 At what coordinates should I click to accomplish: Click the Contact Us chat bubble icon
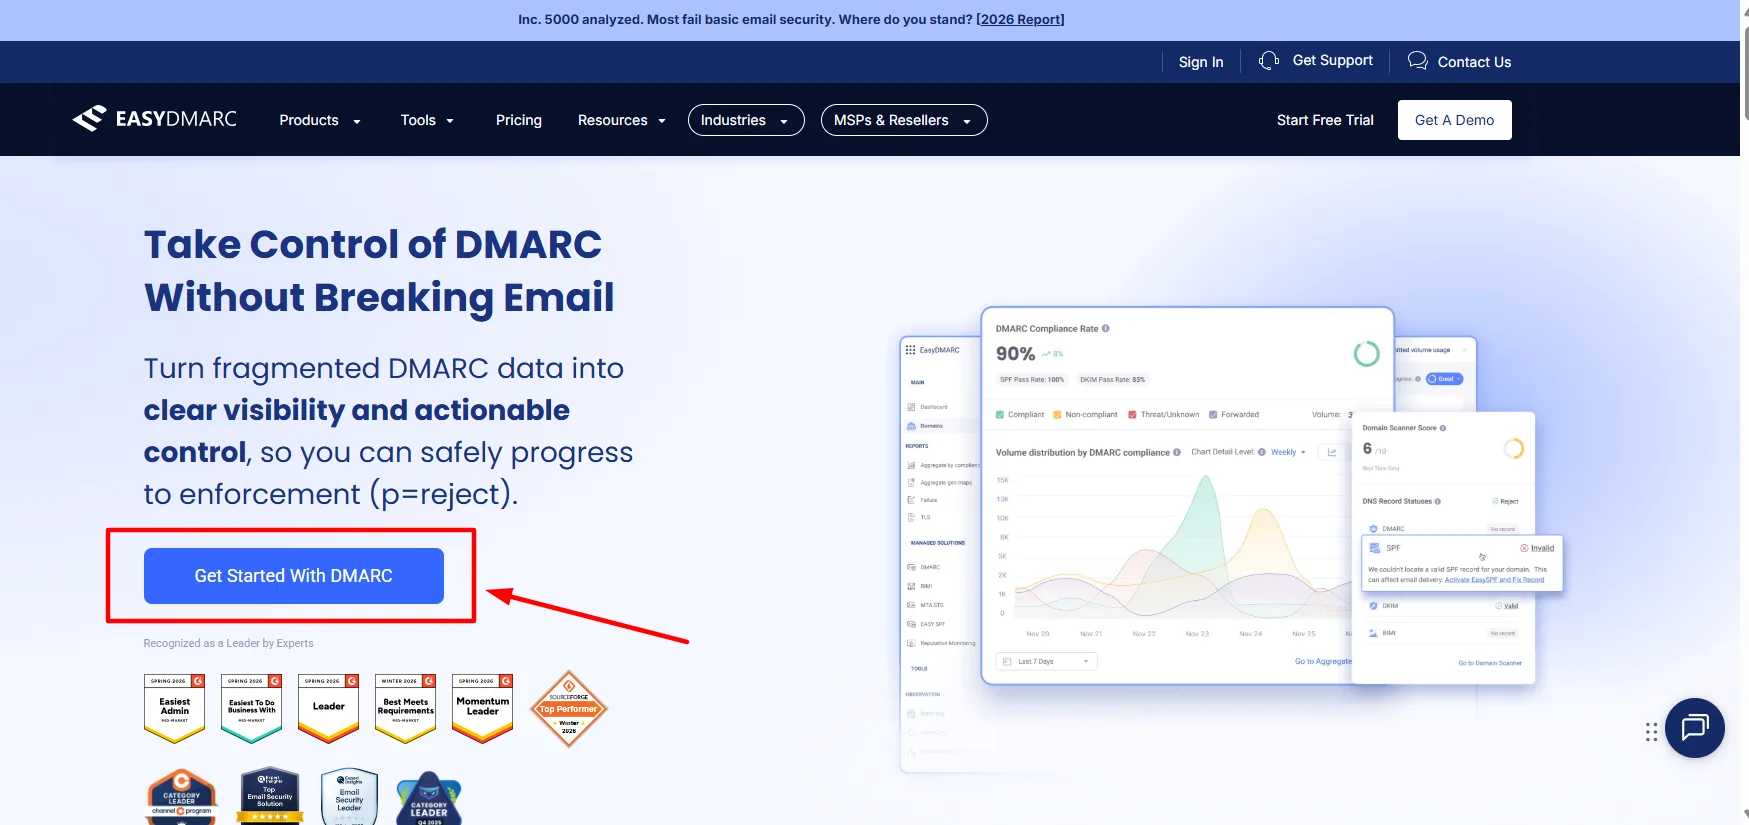(x=1417, y=61)
